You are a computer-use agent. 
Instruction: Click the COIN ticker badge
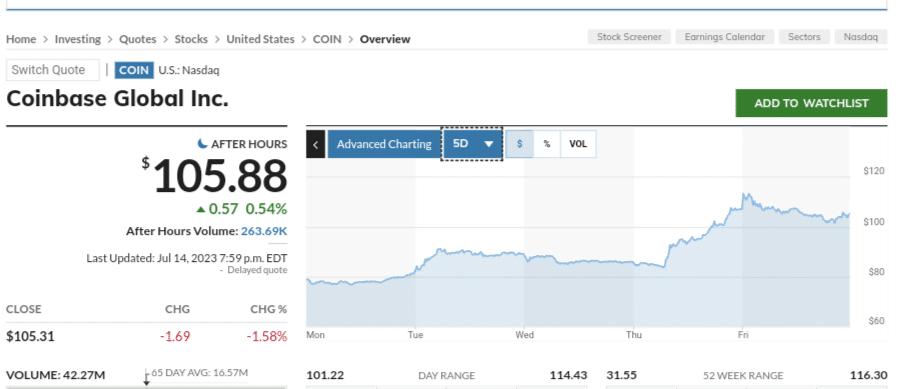click(134, 70)
